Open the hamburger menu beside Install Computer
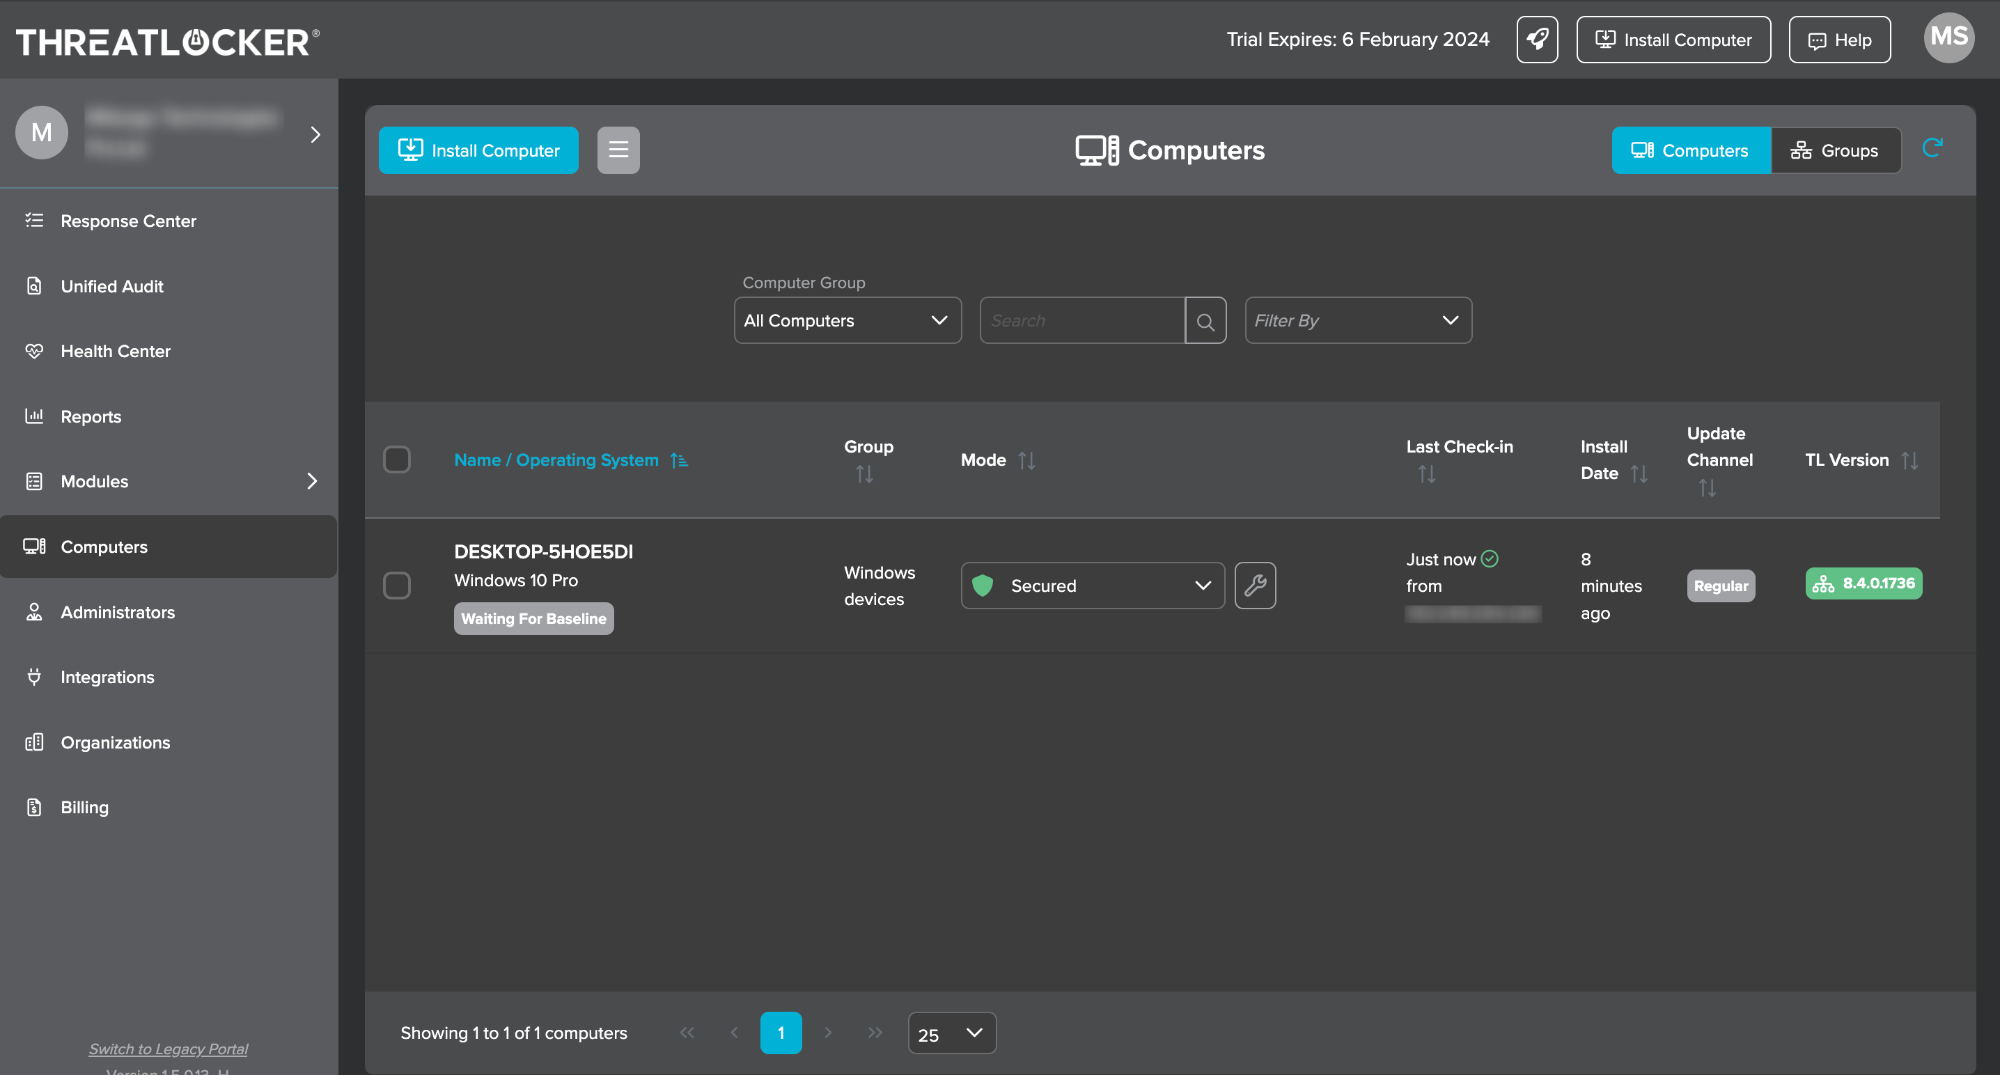The width and height of the screenshot is (2000, 1075). pyautogui.click(x=618, y=150)
